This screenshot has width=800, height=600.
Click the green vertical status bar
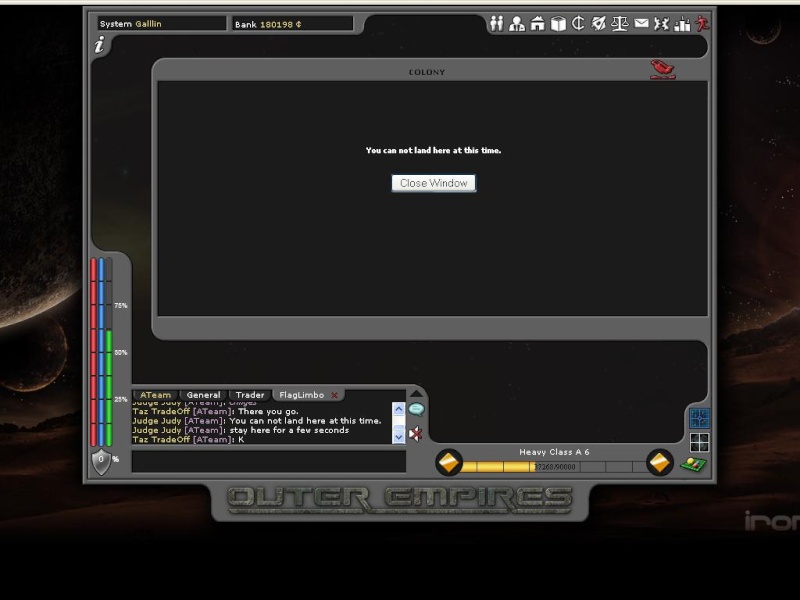109,388
